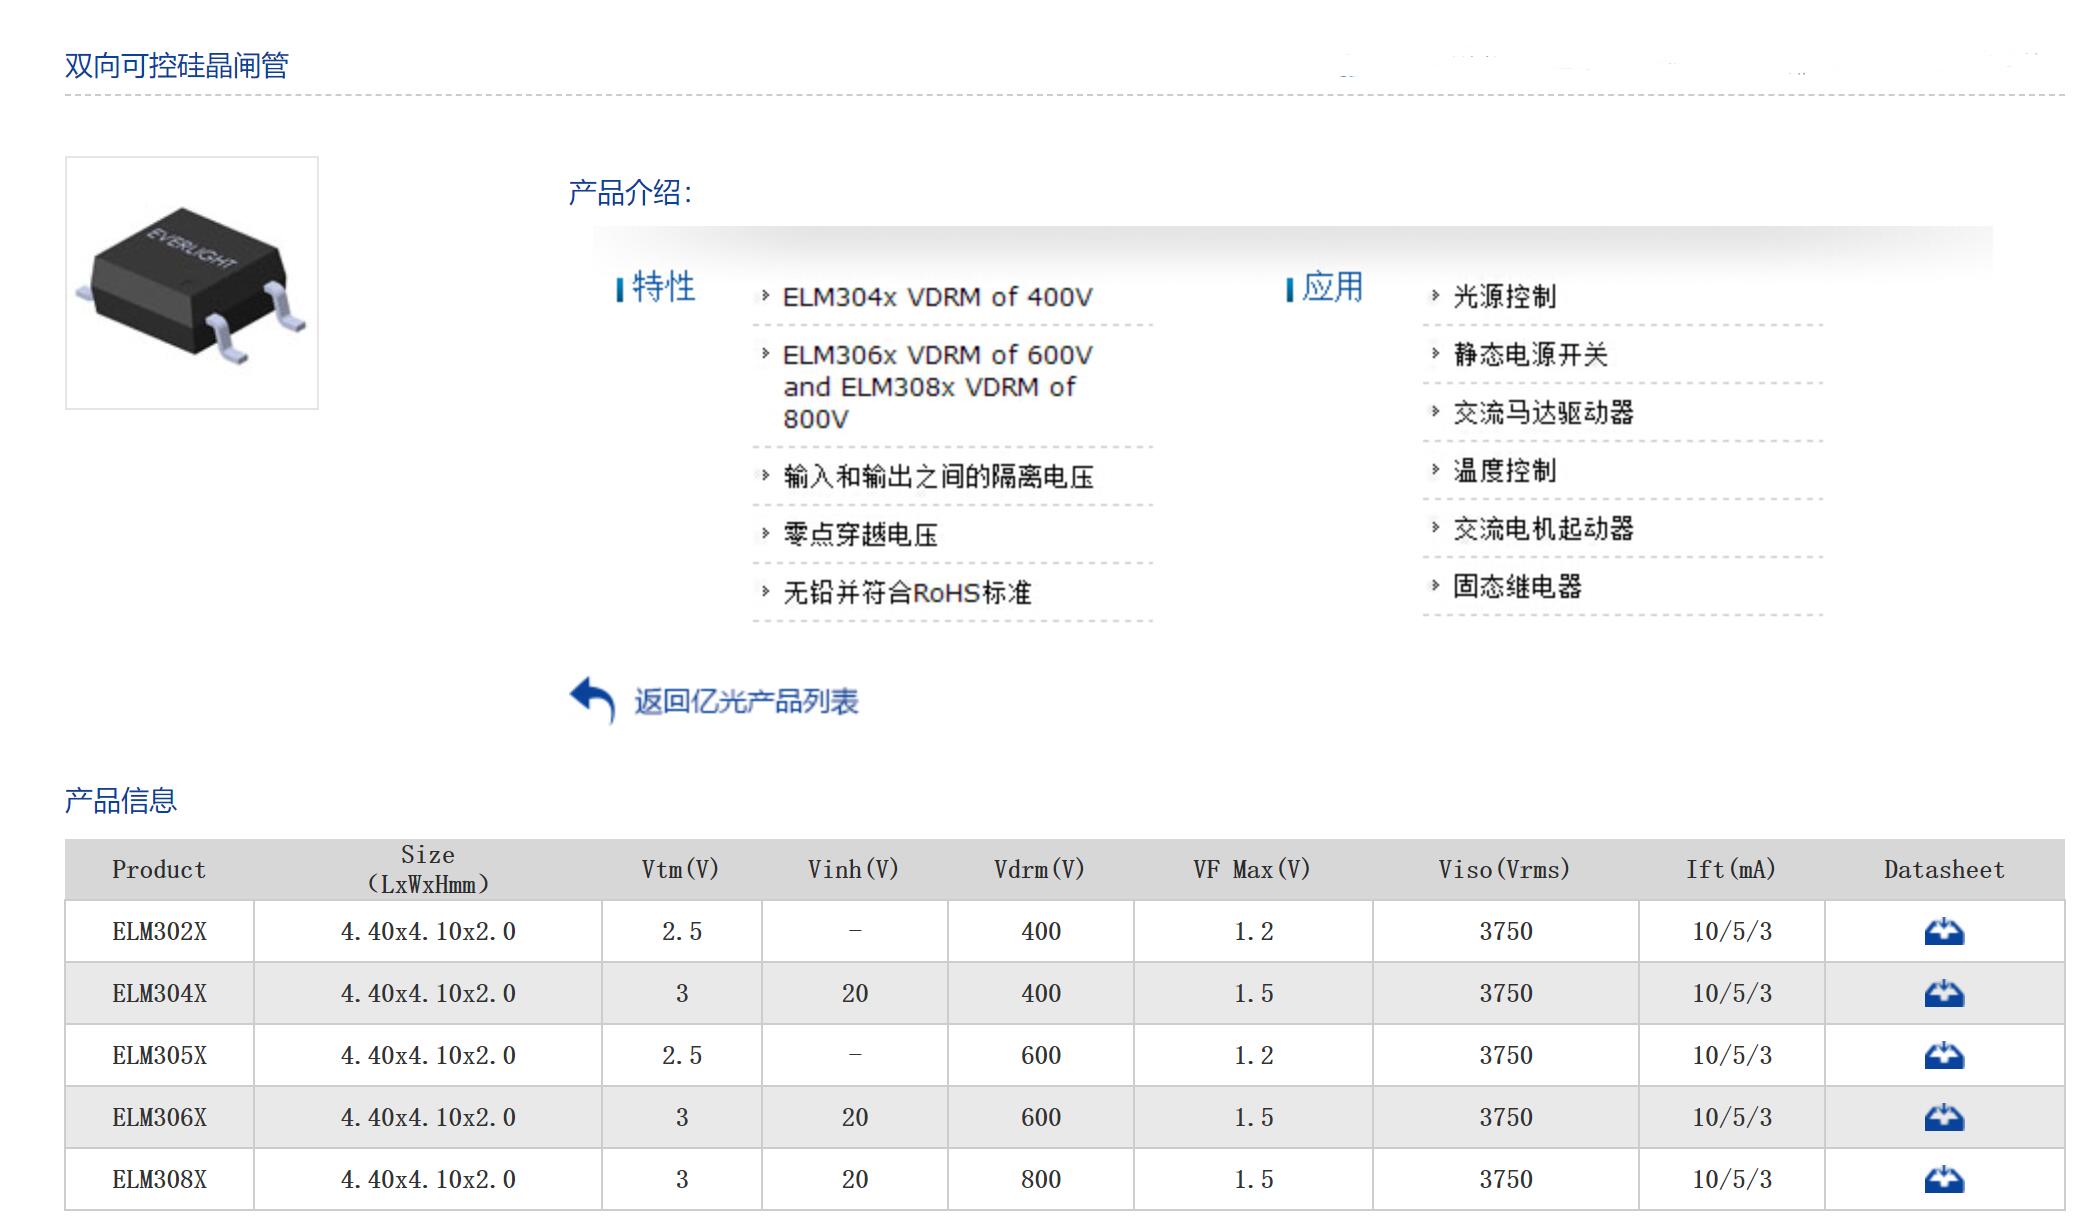
Task: Click the 零点穿越电压 feature item
Action: [x=860, y=535]
